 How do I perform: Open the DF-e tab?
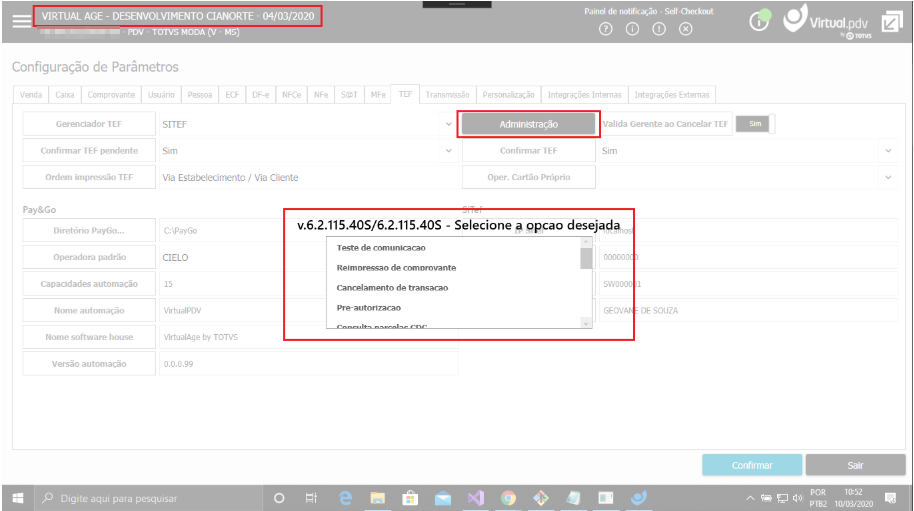click(x=261, y=95)
